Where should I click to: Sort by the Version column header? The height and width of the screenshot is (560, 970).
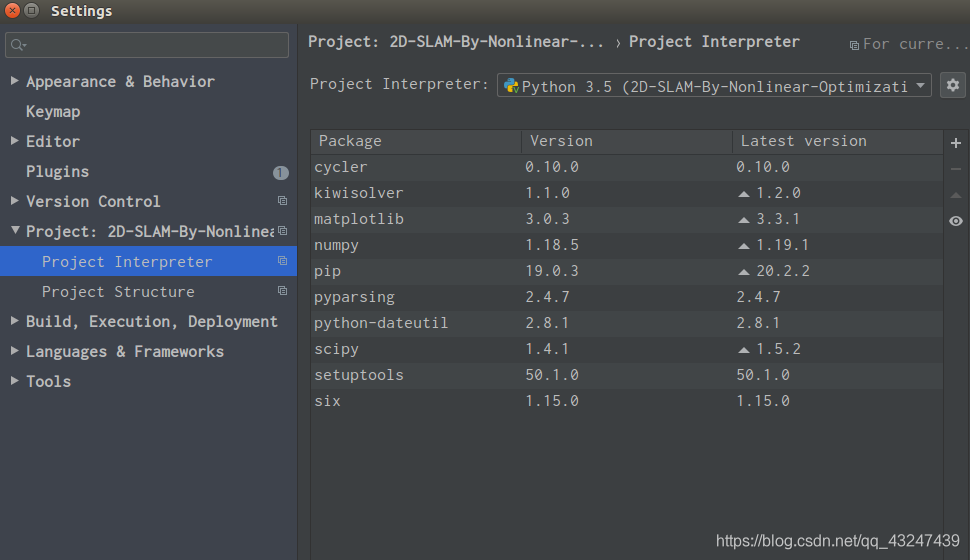click(x=627, y=141)
